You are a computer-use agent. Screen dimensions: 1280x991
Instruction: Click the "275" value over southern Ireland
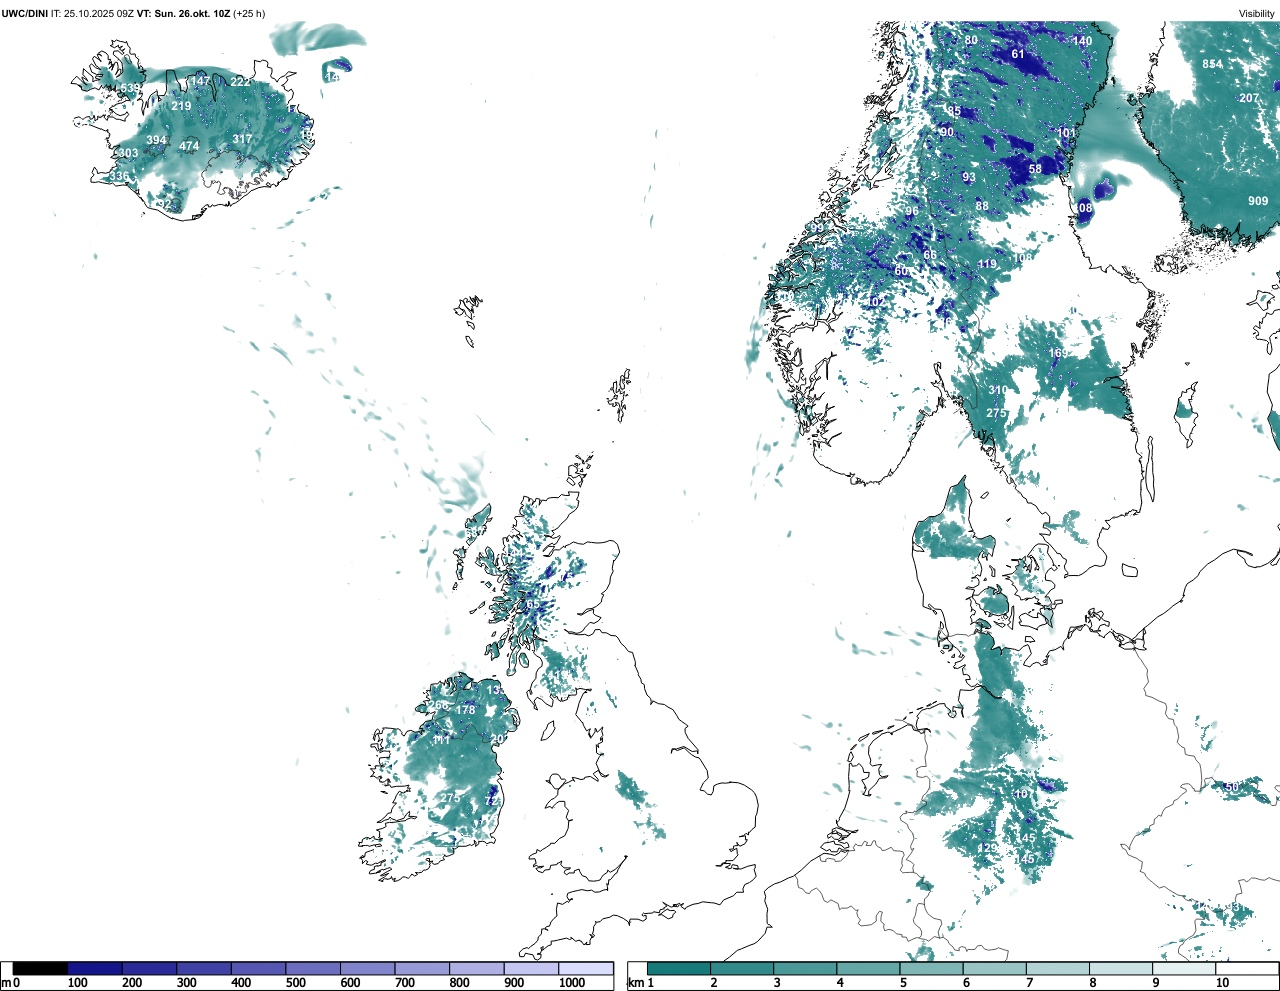pos(451,798)
